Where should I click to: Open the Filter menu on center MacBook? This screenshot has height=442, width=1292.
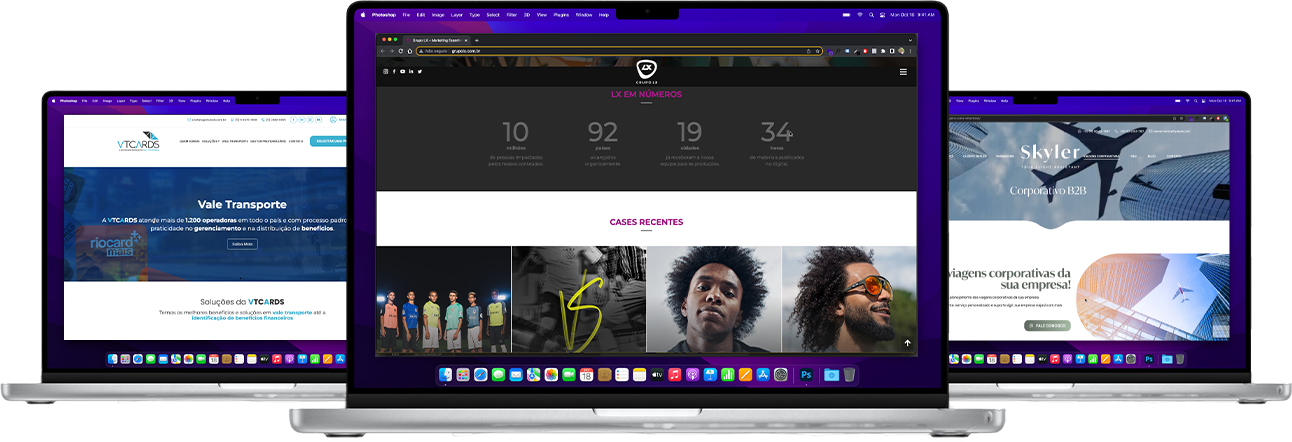pos(511,14)
